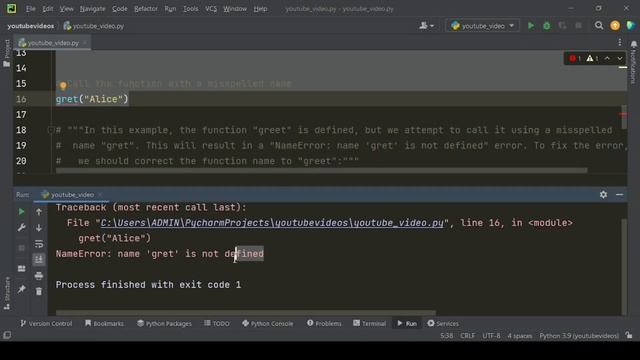The height and width of the screenshot is (360, 640).
Task: Open the Run menu
Action: [x=170, y=9]
